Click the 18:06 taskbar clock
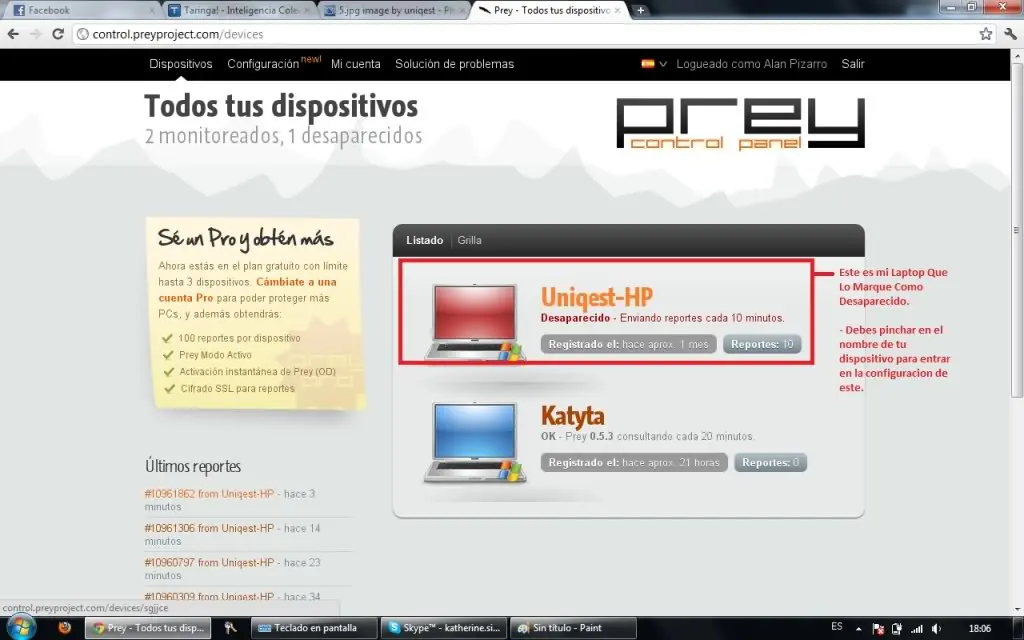 980,628
